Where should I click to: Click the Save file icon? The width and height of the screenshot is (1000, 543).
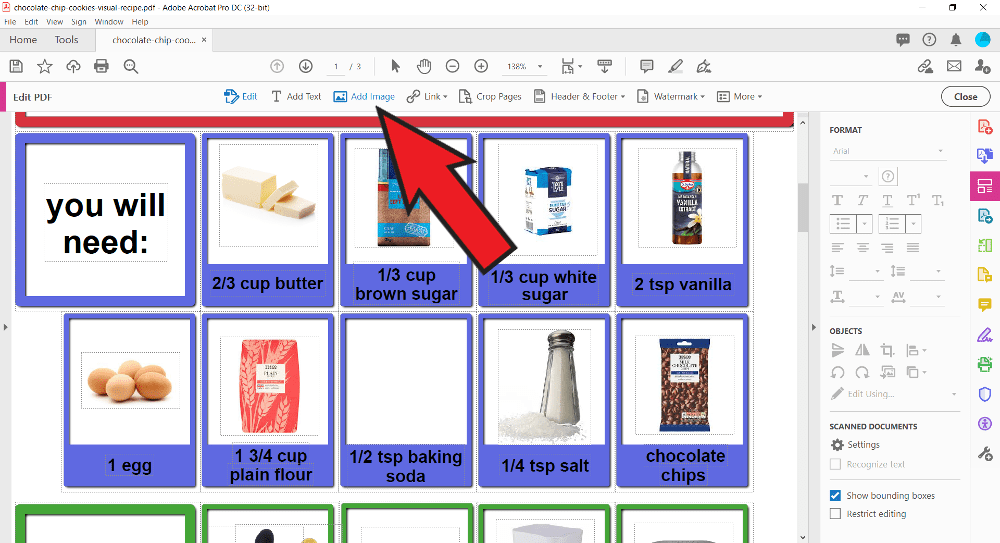[16, 66]
